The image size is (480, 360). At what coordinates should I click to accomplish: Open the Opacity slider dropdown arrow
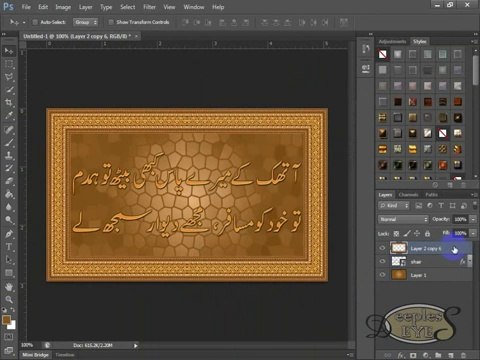tap(473, 219)
